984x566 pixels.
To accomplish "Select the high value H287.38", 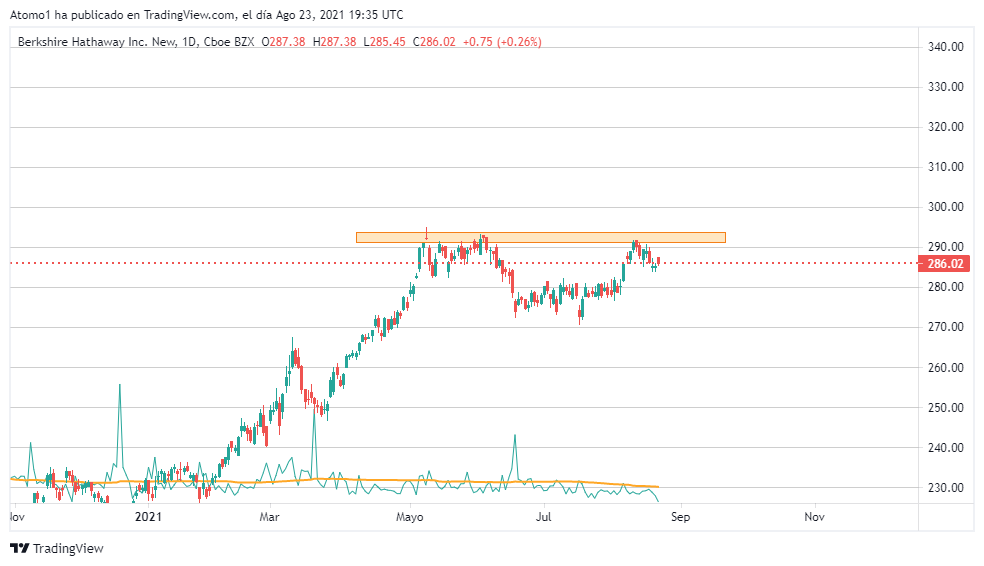I will [334, 42].
